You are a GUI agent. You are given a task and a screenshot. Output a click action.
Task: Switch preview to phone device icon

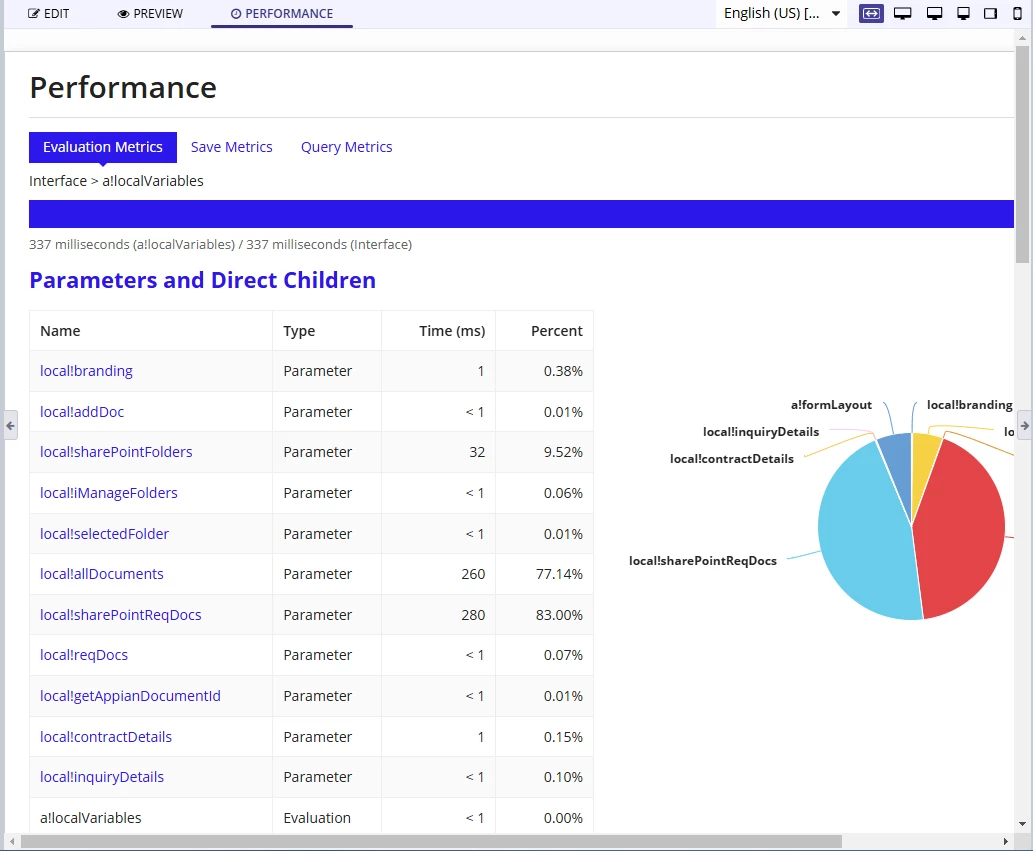[x=1017, y=13]
